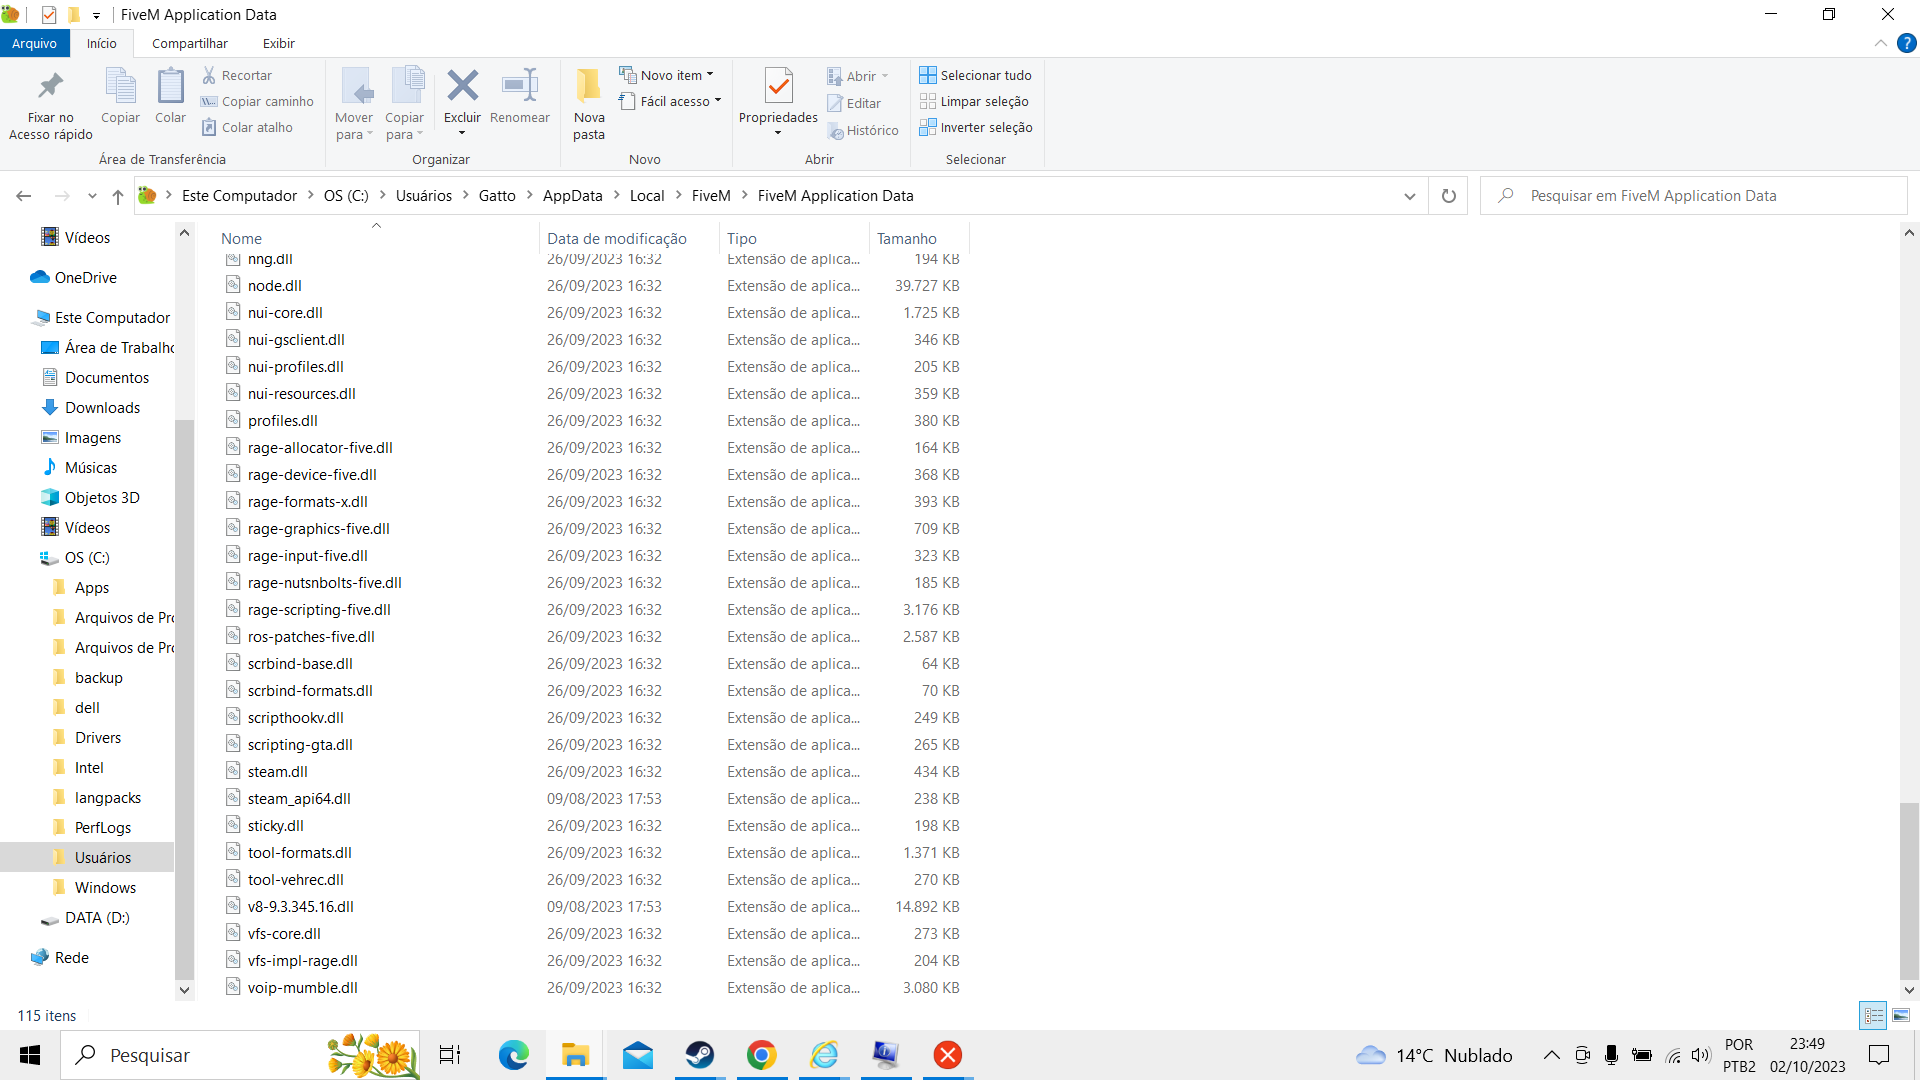Select Downloads in the navigation pane
Viewport: 1920px width, 1080px height.
pyautogui.click(x=102, y=407)
